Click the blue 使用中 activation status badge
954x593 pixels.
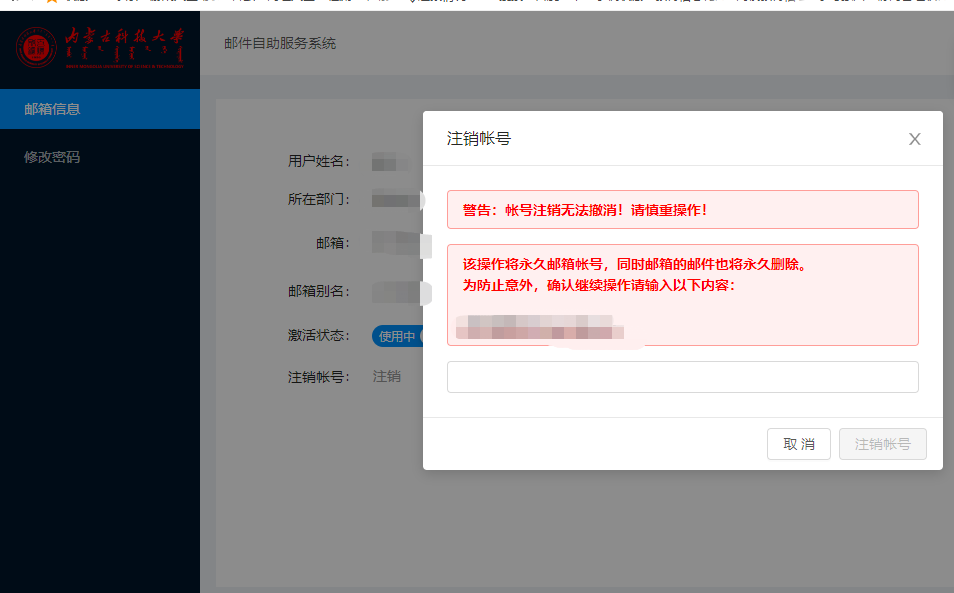click(398, 336)
